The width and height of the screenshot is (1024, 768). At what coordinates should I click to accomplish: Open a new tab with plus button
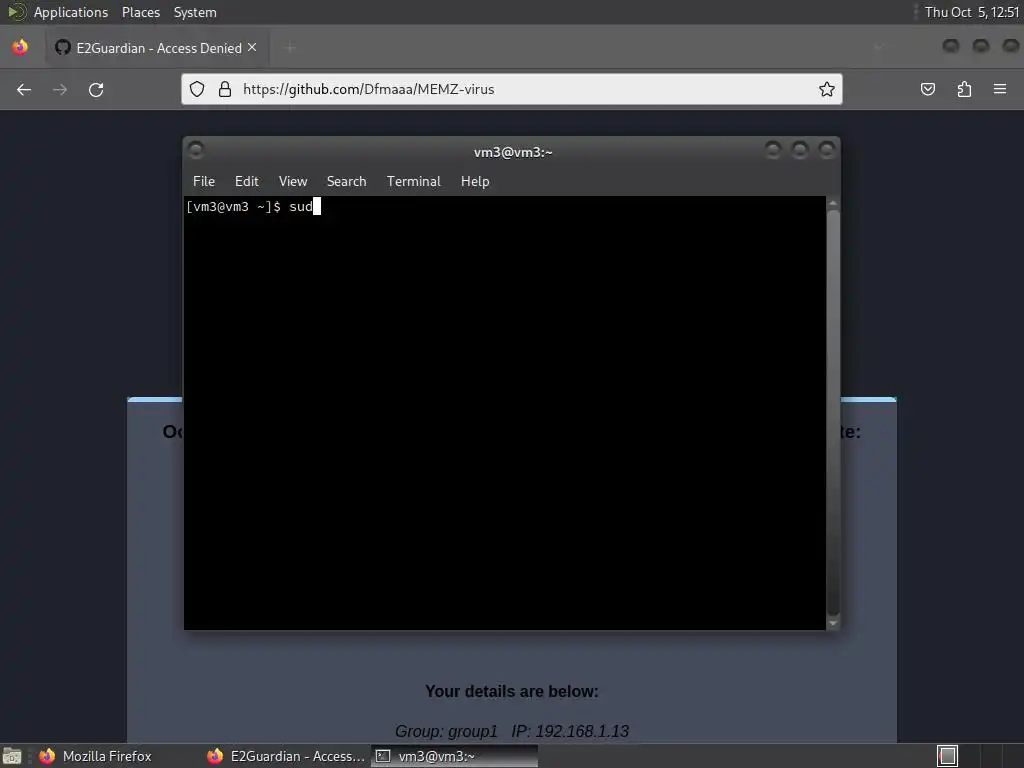click(x=290, y=48)
